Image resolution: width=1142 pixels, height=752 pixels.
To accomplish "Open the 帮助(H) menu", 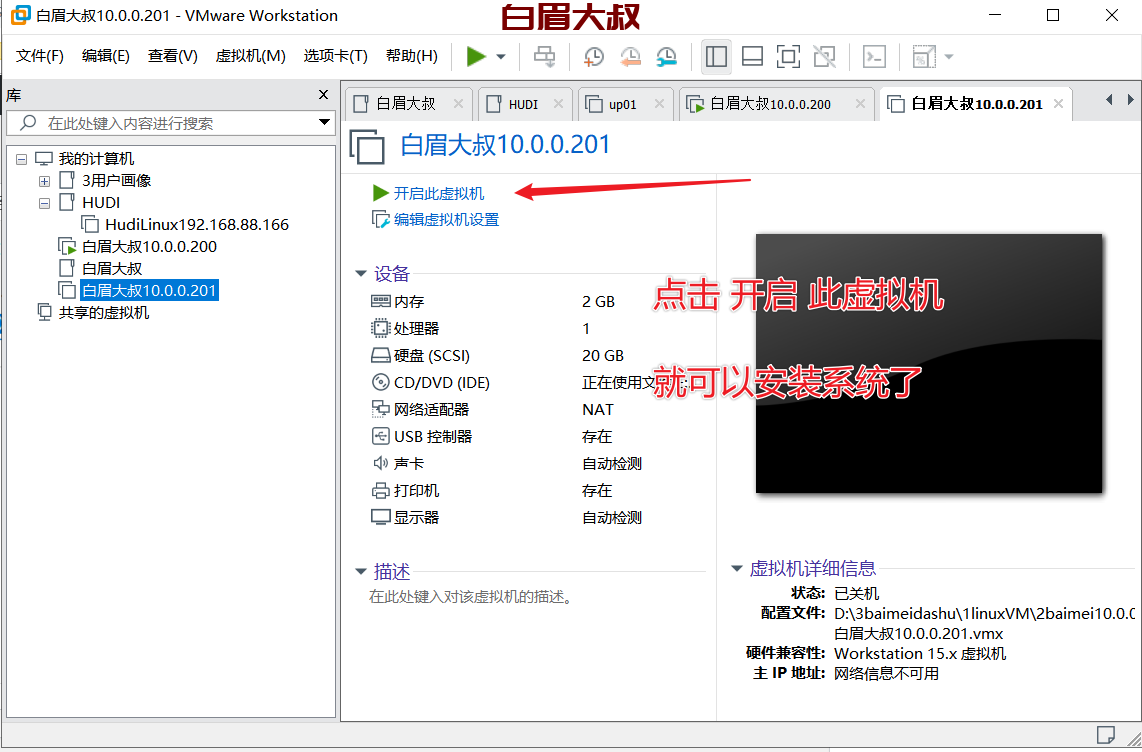I will click(411, 56).
